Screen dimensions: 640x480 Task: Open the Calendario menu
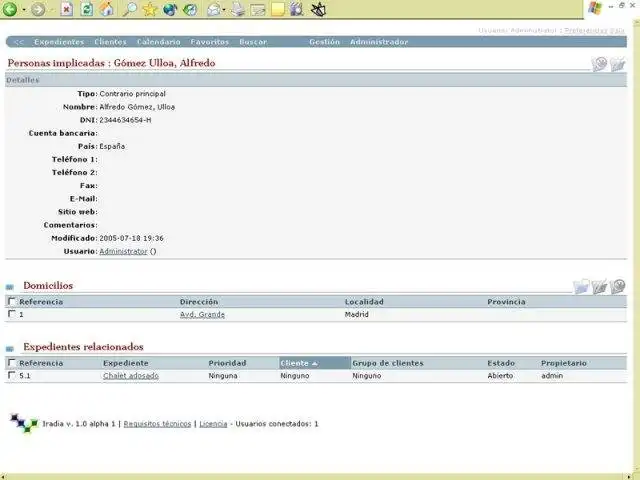pos(159,42)
